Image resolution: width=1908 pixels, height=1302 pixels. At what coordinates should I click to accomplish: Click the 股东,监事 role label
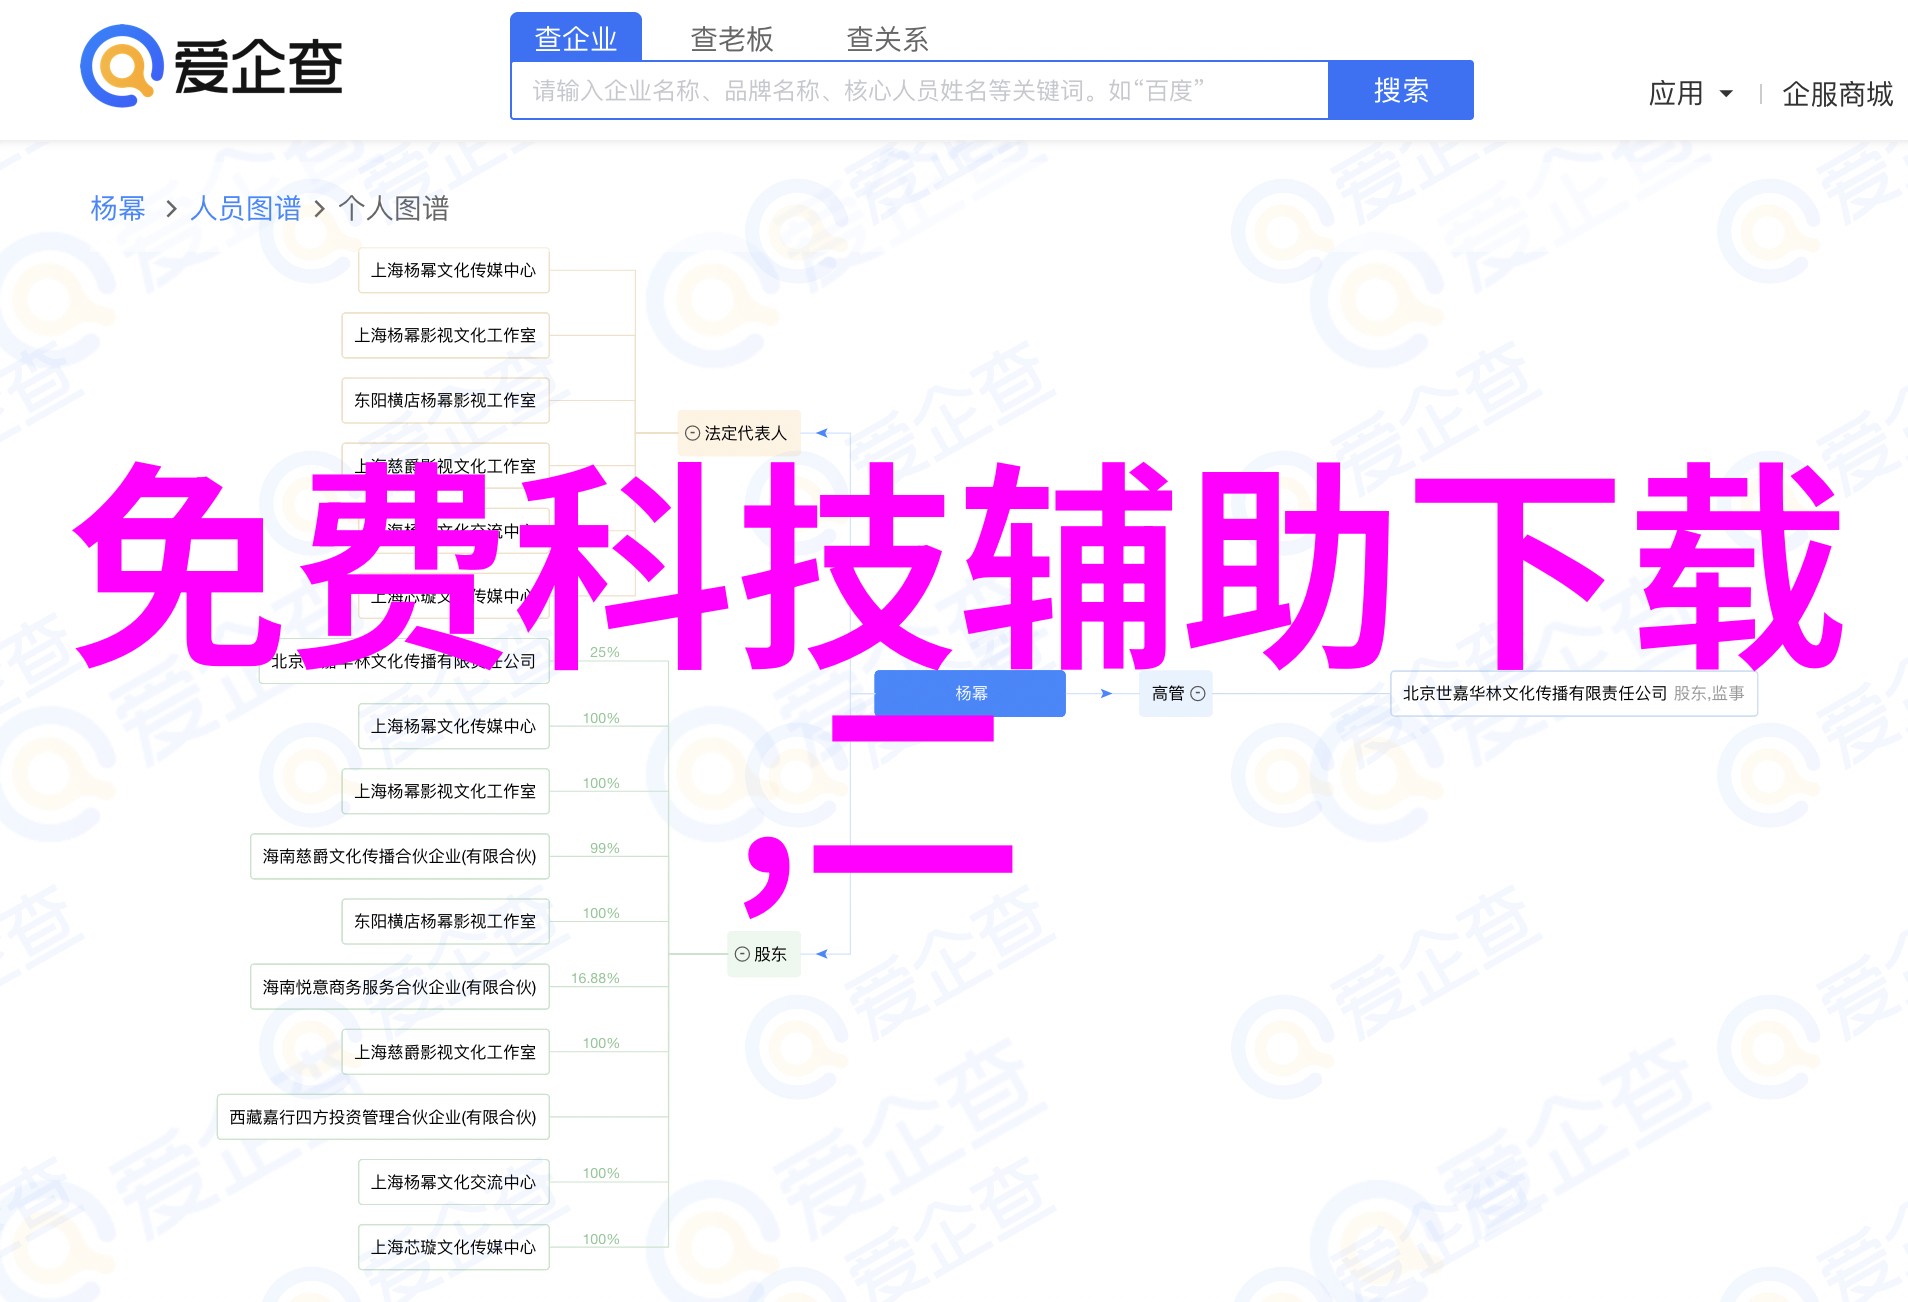[1709, 693]
